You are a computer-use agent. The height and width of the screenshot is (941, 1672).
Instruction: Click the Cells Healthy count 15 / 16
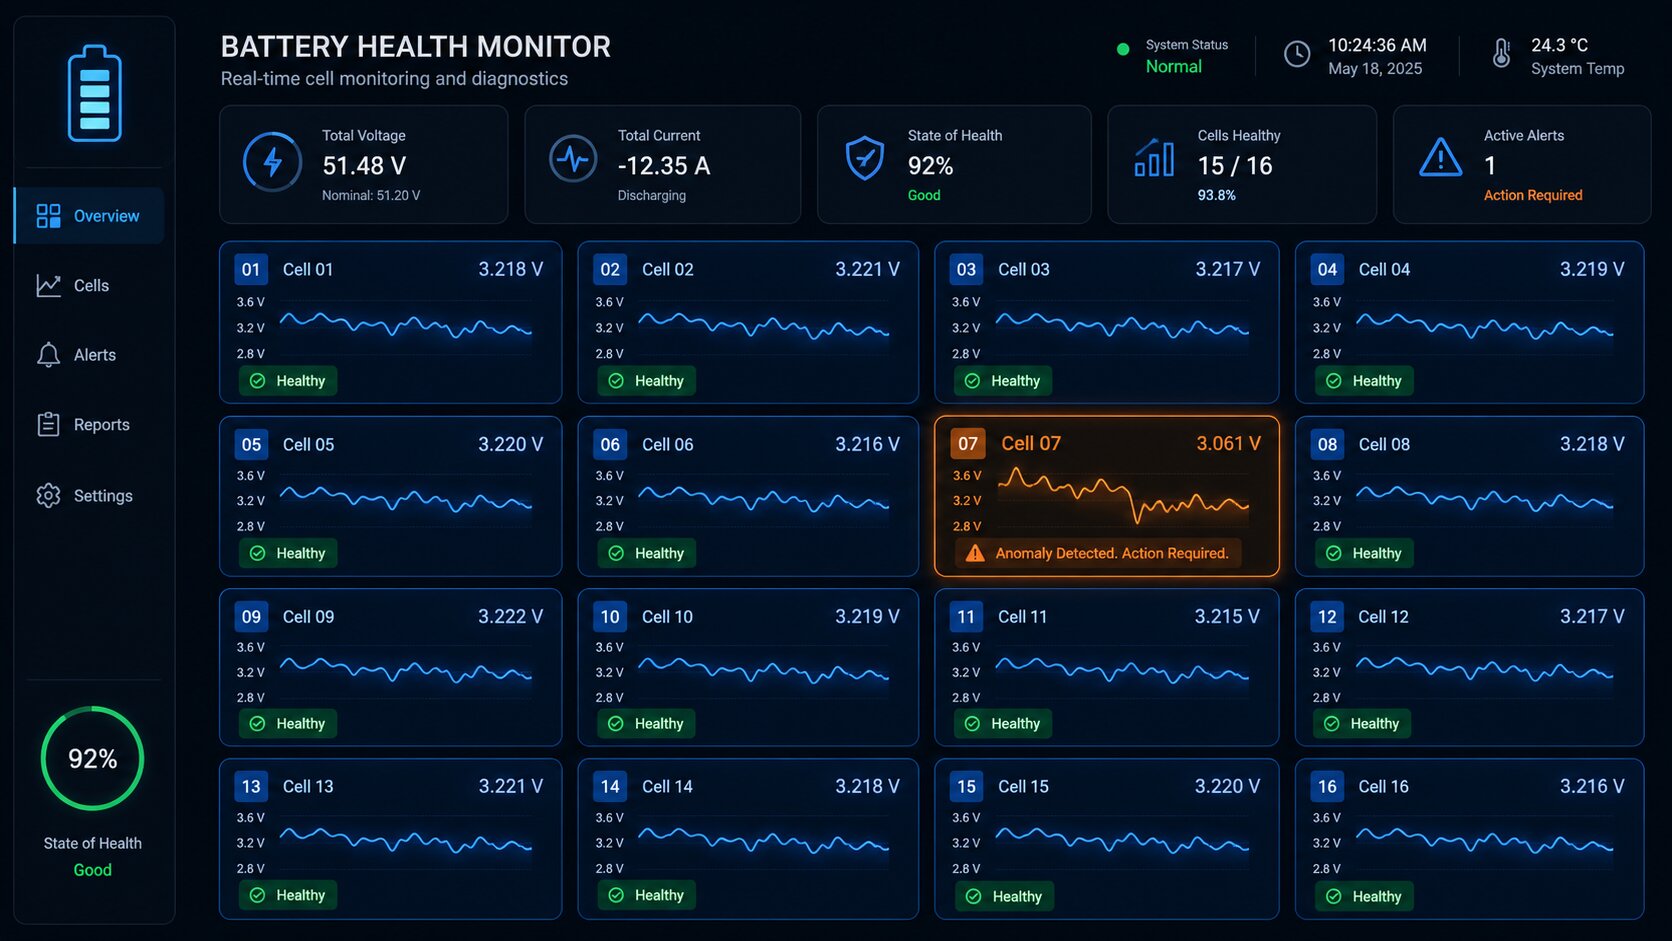pyautogui.click(x=1235, y=166)
